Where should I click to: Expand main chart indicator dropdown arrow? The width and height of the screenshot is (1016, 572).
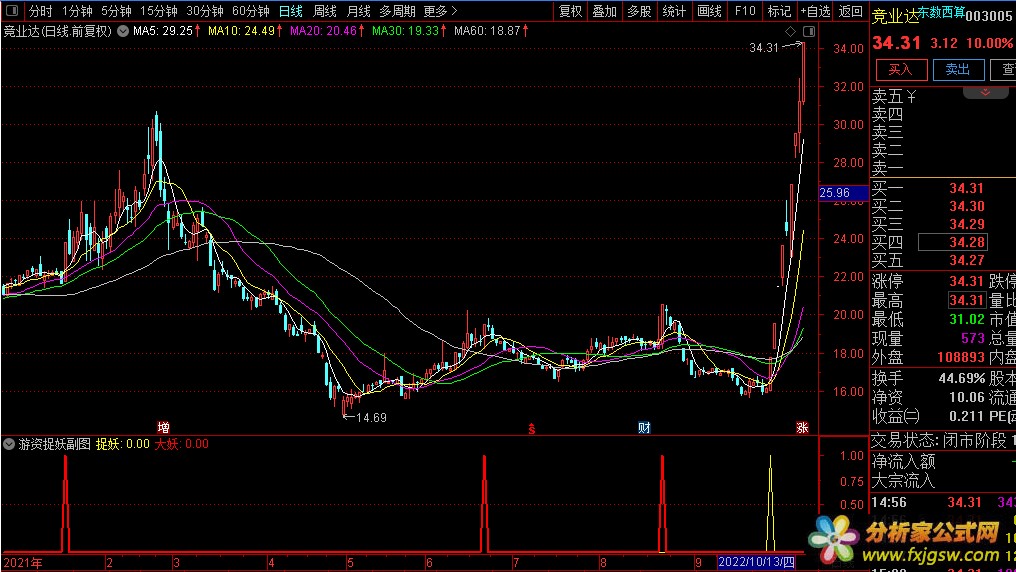pyautogui.click(x=122, y=30)
